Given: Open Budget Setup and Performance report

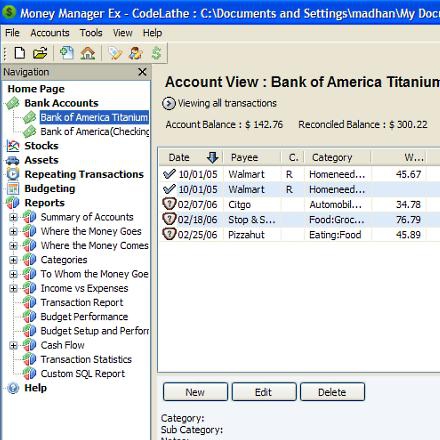Looking at the screenshot, I should tap(95, 331).
